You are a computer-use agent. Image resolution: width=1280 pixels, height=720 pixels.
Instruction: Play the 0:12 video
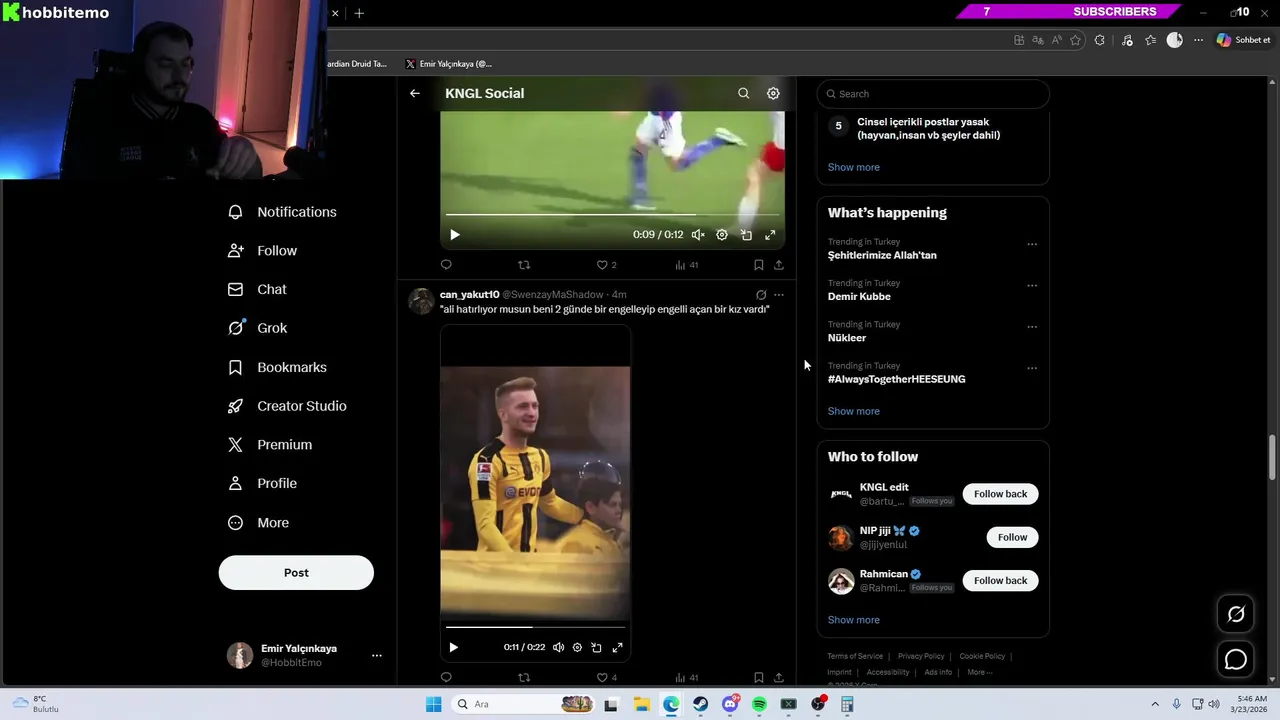tap(454, 235)
